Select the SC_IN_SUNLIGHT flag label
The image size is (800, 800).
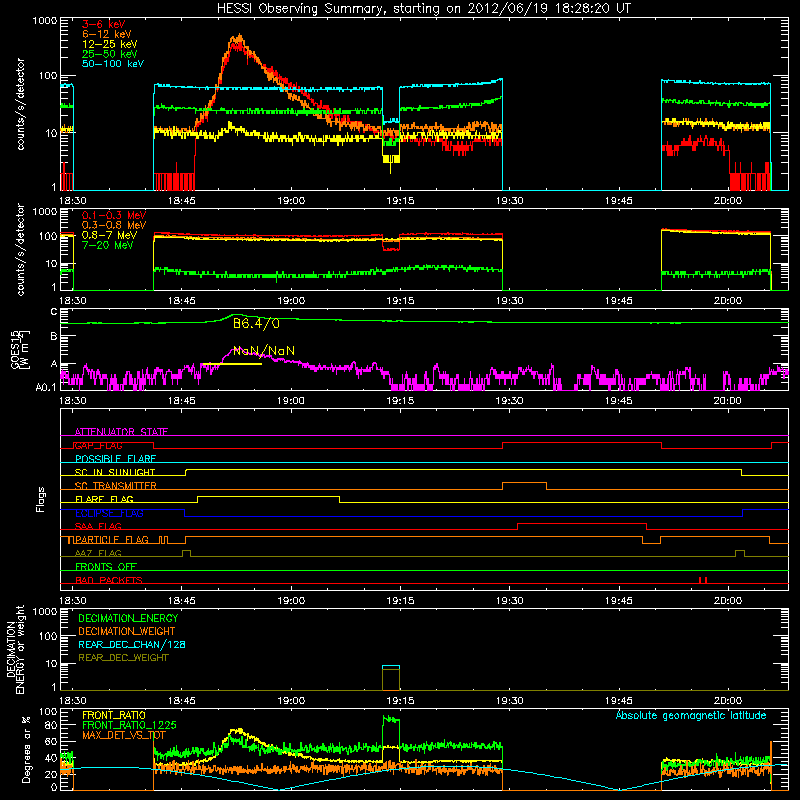coord(115,472)
